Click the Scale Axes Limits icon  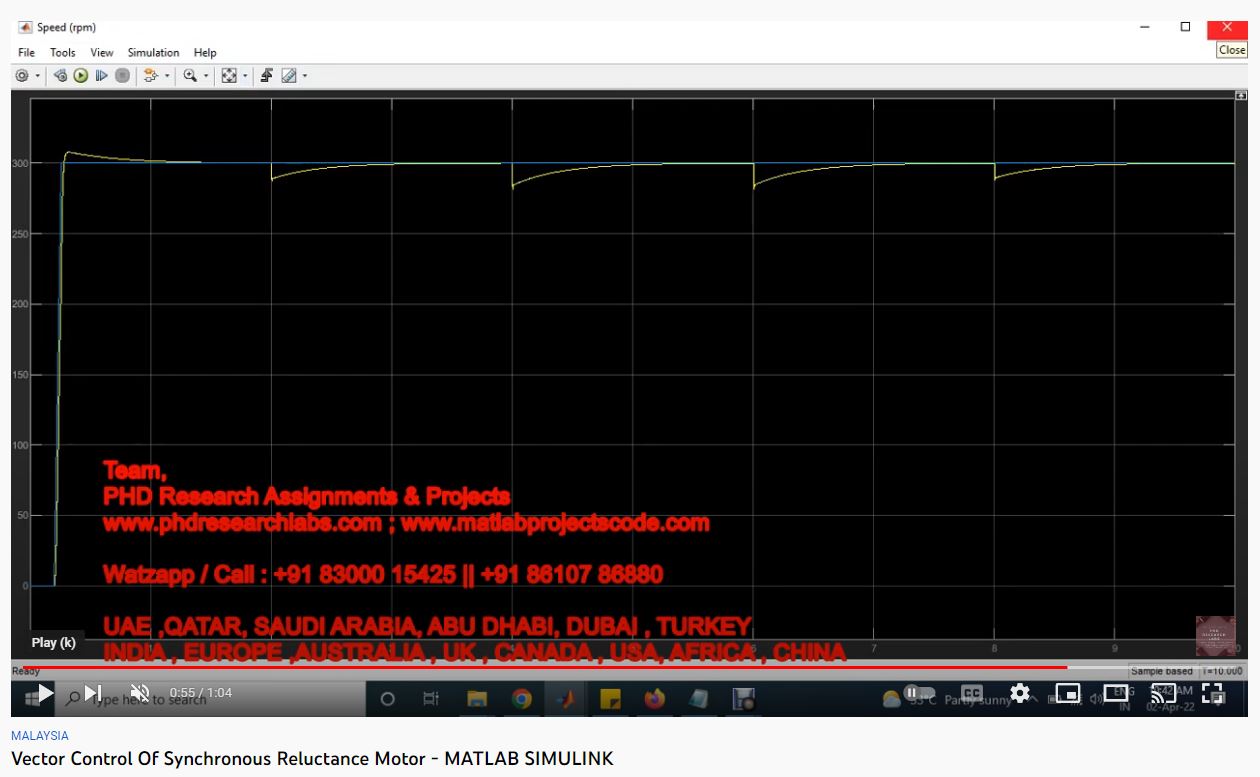229,76
